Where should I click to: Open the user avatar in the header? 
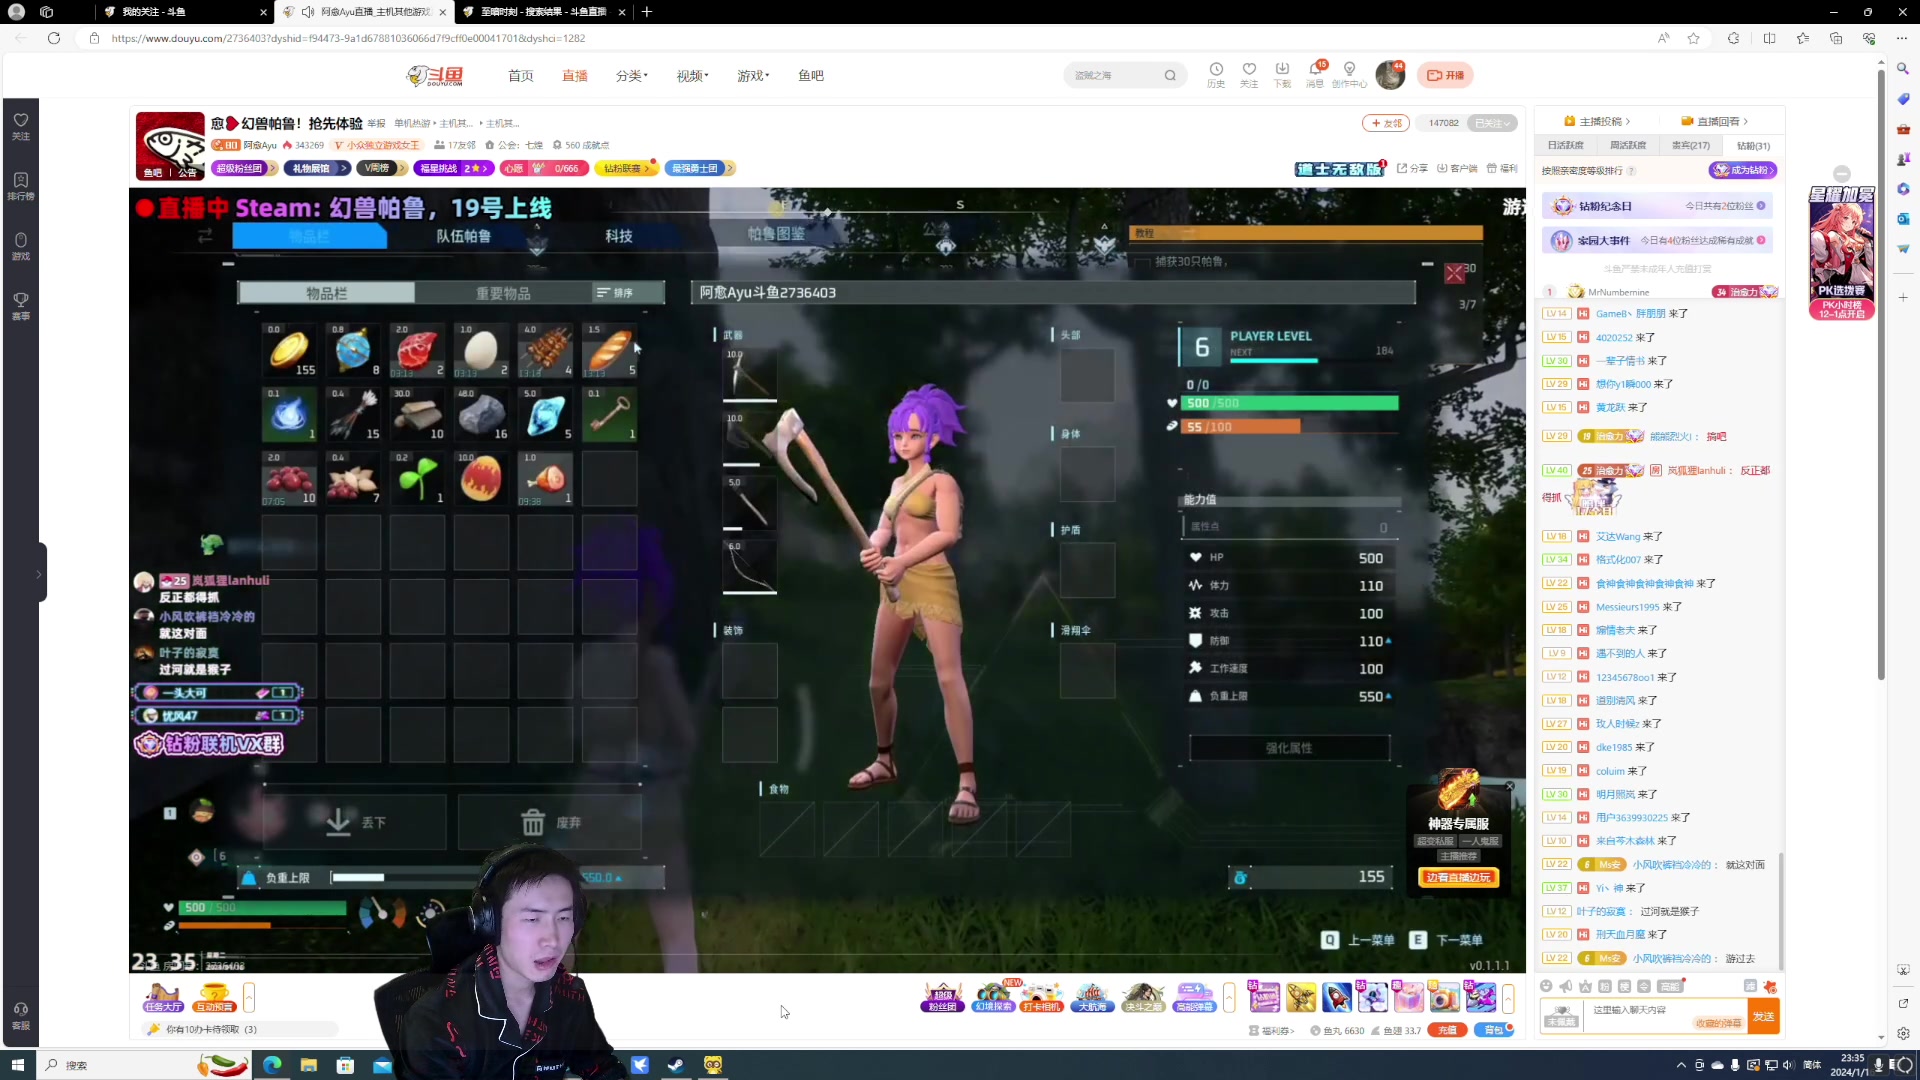1390,75
